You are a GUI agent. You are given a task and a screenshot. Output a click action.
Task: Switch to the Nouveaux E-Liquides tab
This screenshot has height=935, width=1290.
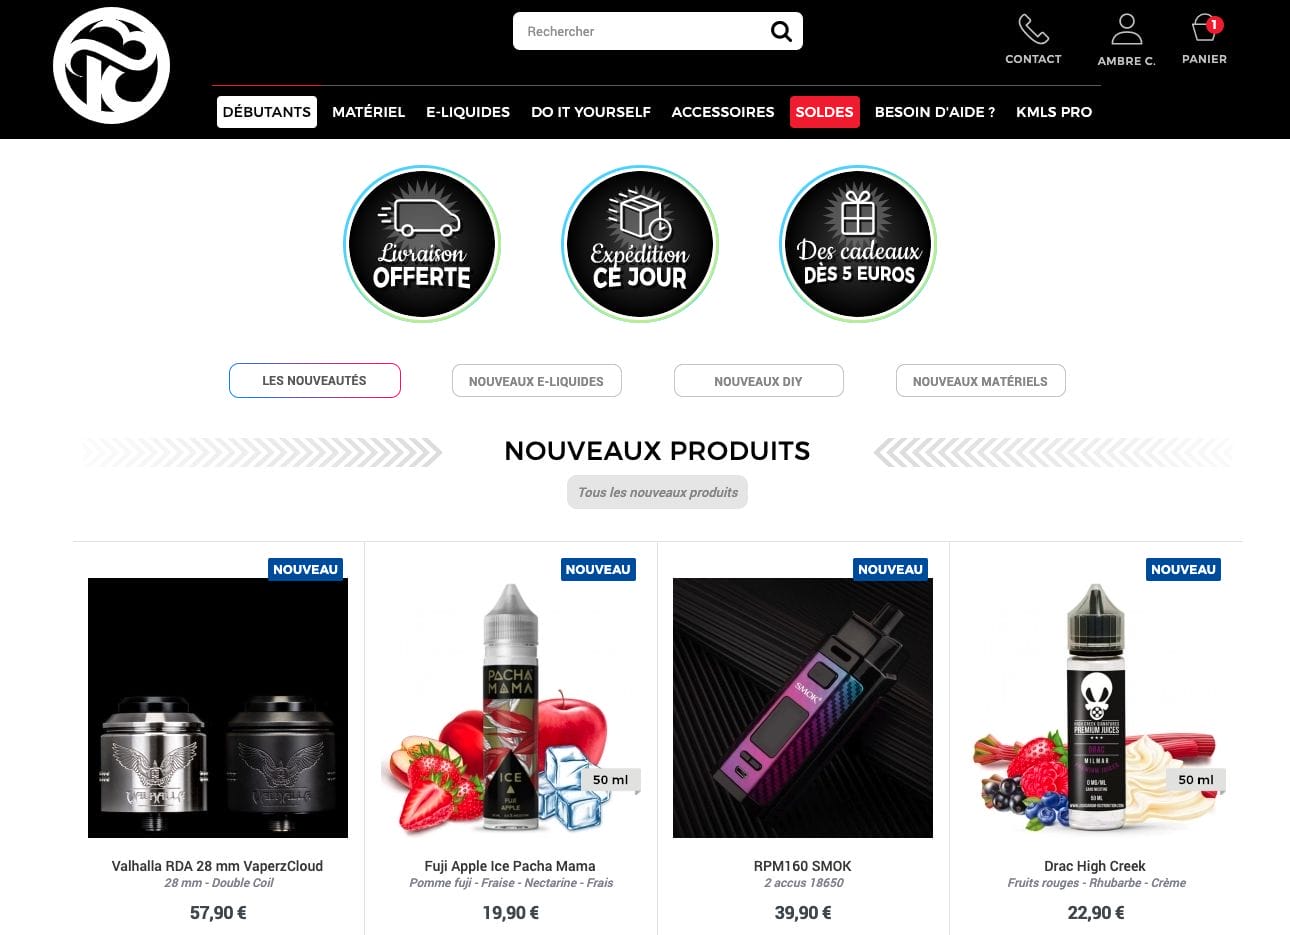click(536, 381)
